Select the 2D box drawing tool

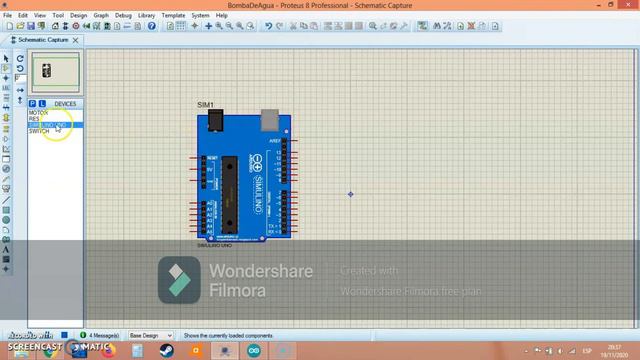6,210
